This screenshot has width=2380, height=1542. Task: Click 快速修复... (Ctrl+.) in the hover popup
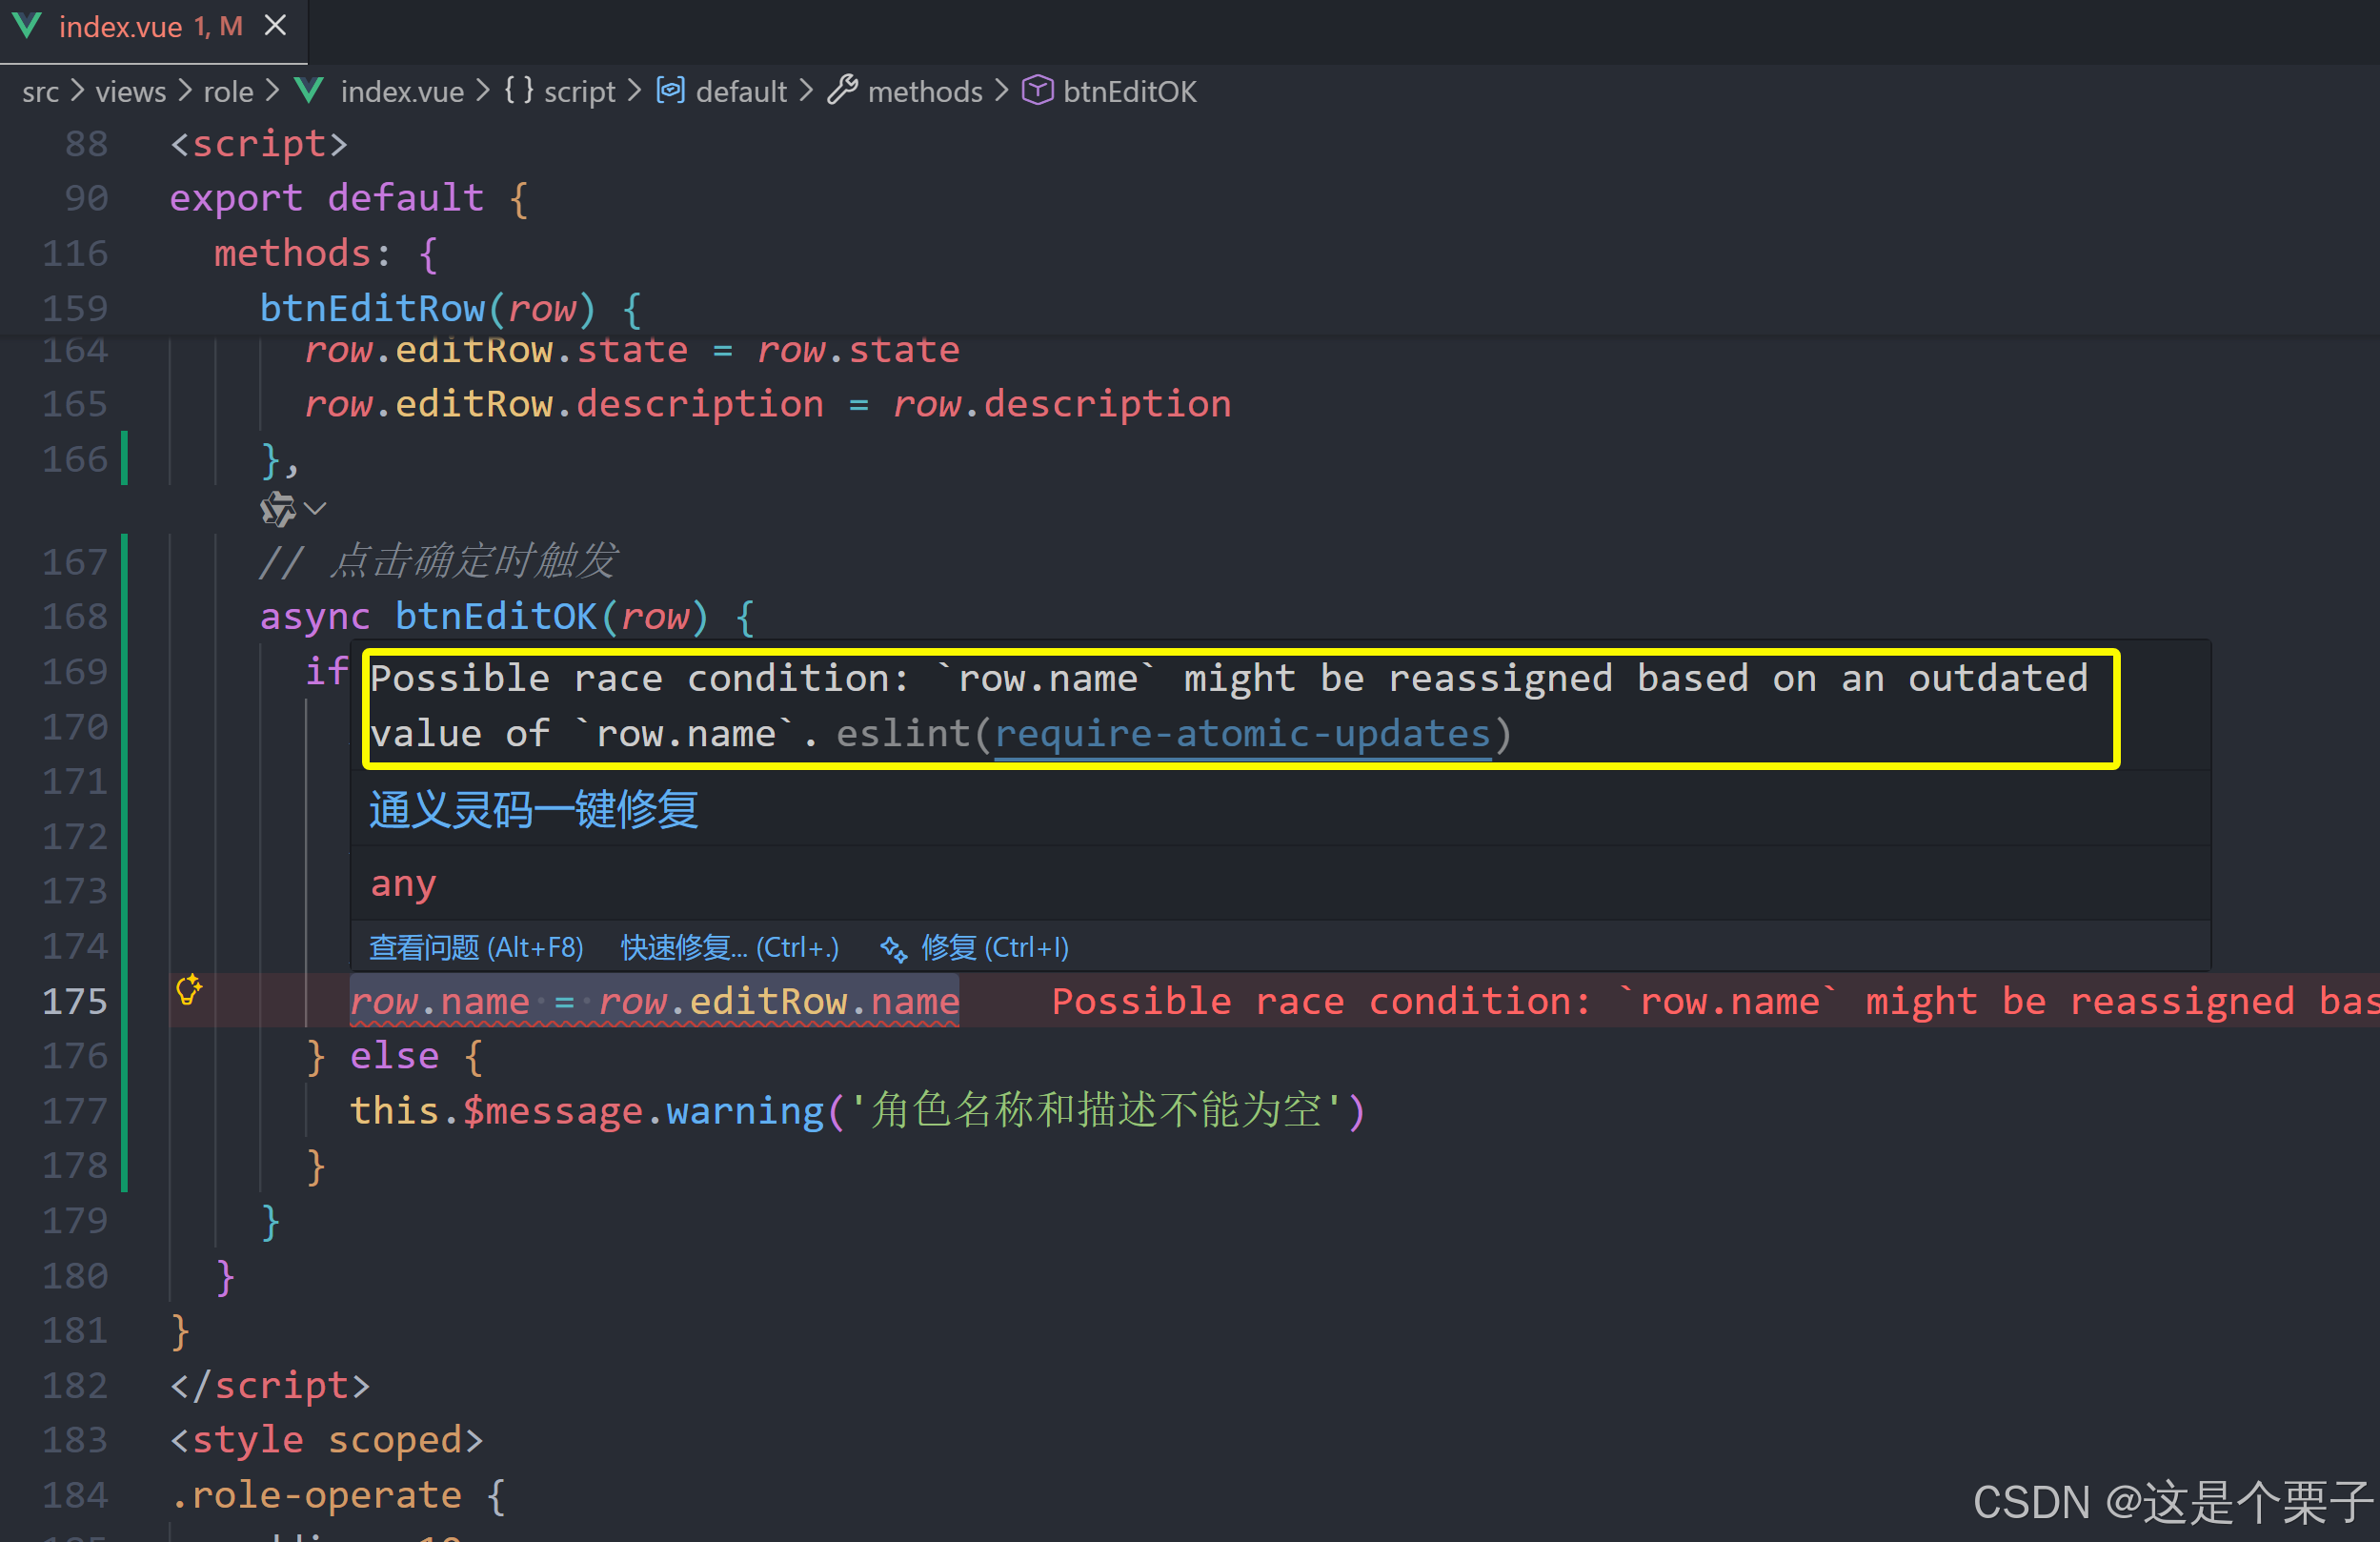pyautogui.click(x=729, y=947)
